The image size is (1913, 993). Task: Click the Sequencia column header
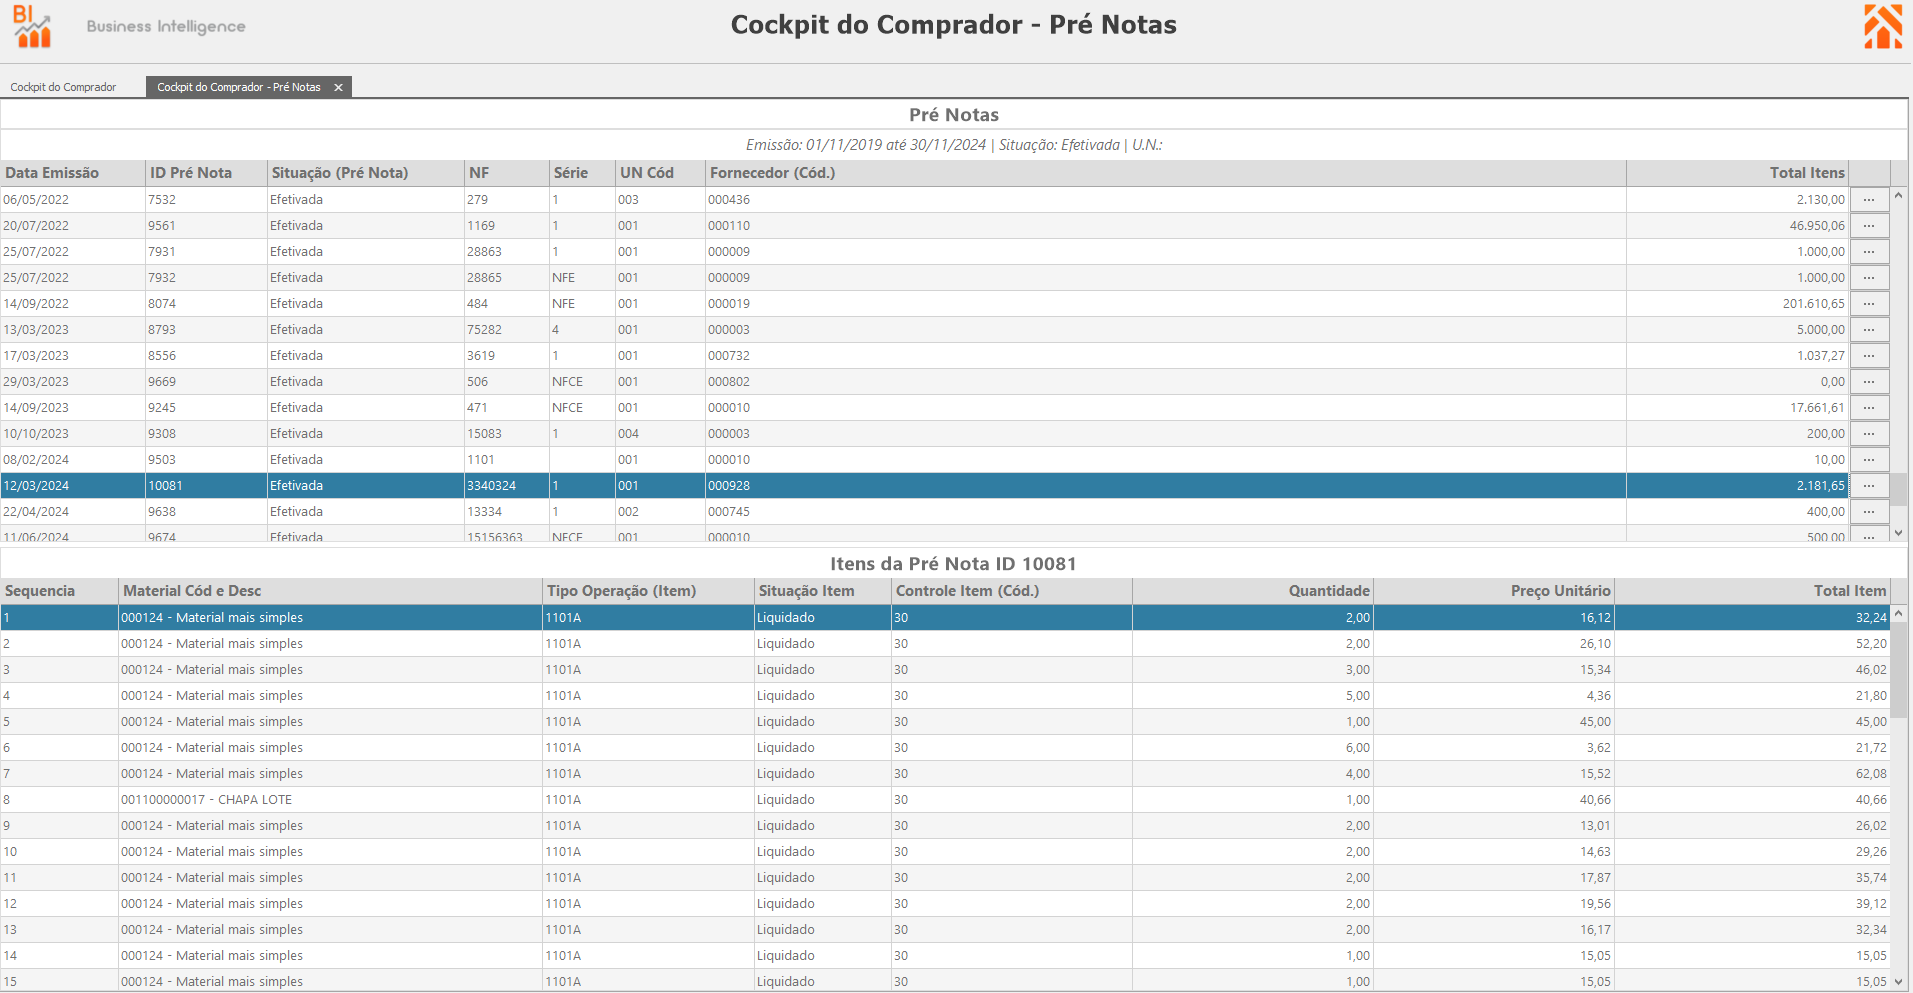pos(60,591)
